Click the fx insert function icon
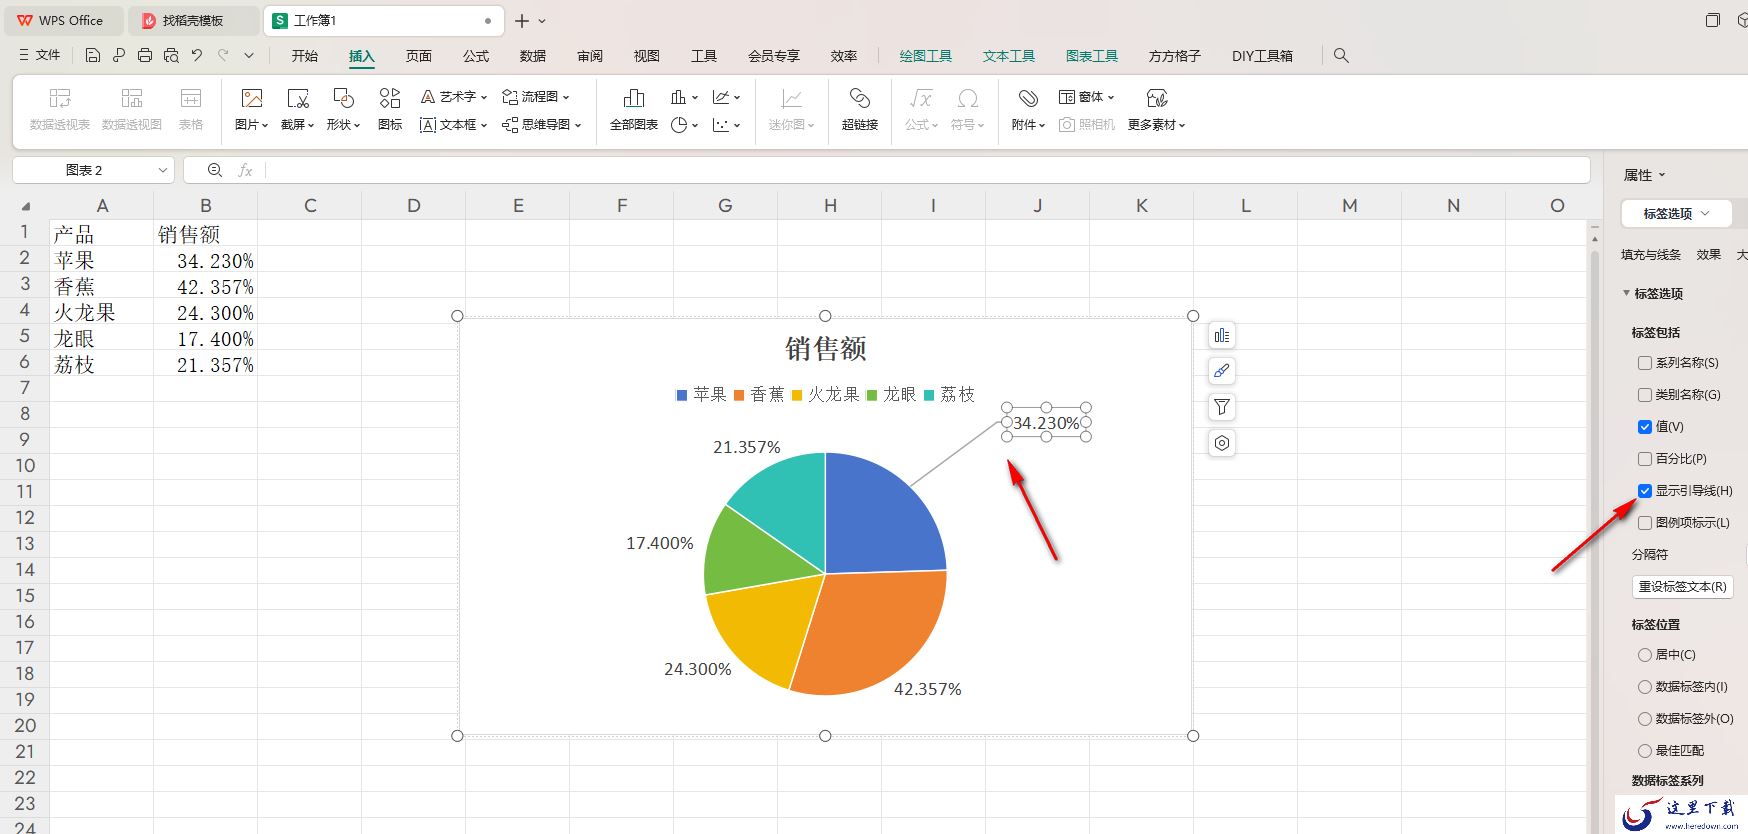Screen dimensions: 1748x834 pyautogui.click(x=245, y=170)
